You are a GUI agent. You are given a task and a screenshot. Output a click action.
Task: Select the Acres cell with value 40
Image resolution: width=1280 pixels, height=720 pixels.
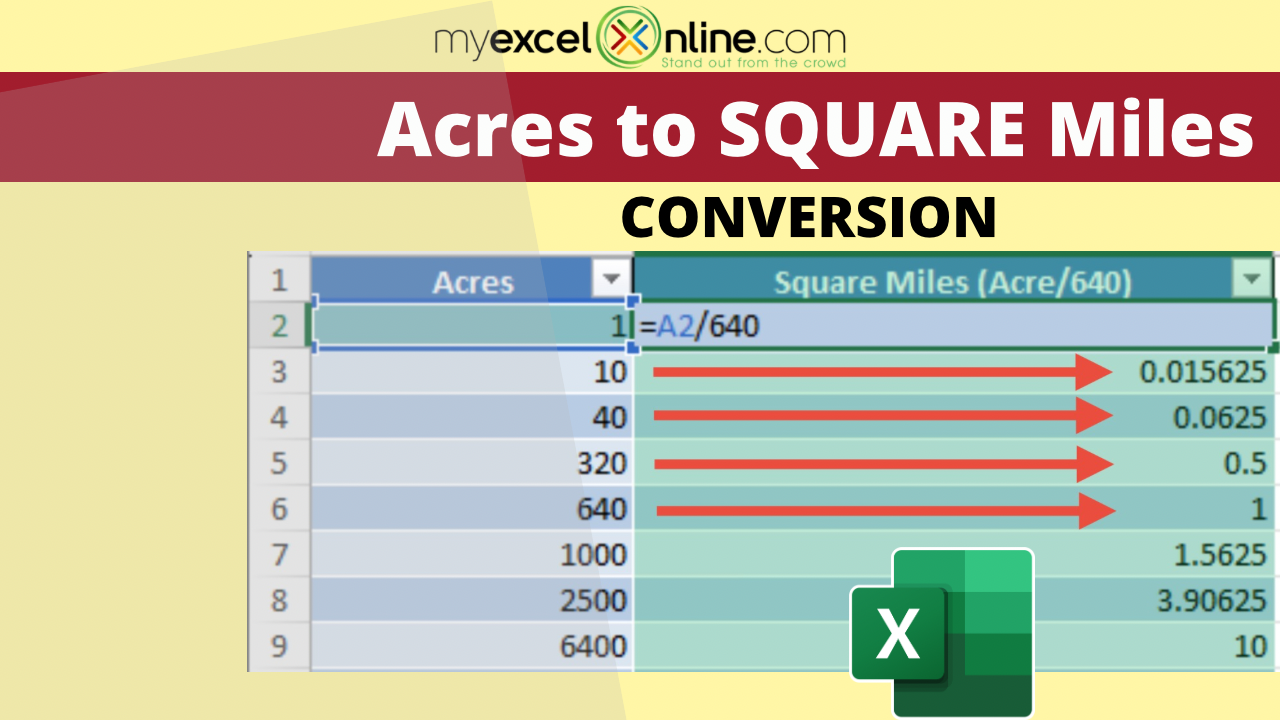[472, 417]
